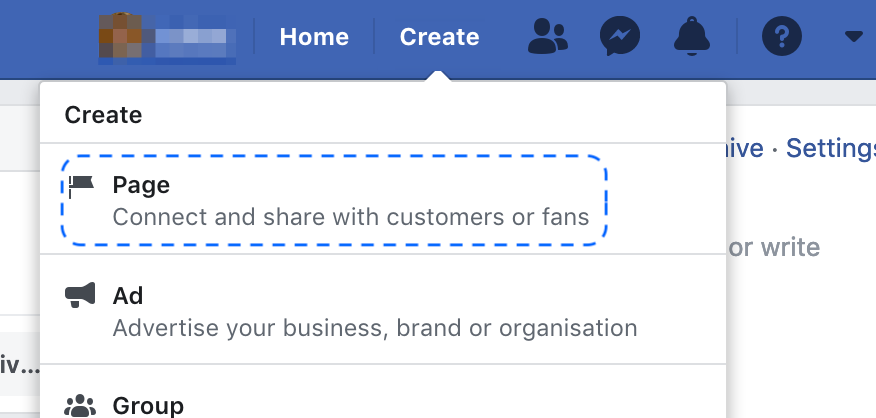Open the pixelated profile picture
Screen dimensions: 876x418
(x=120, y=36)
